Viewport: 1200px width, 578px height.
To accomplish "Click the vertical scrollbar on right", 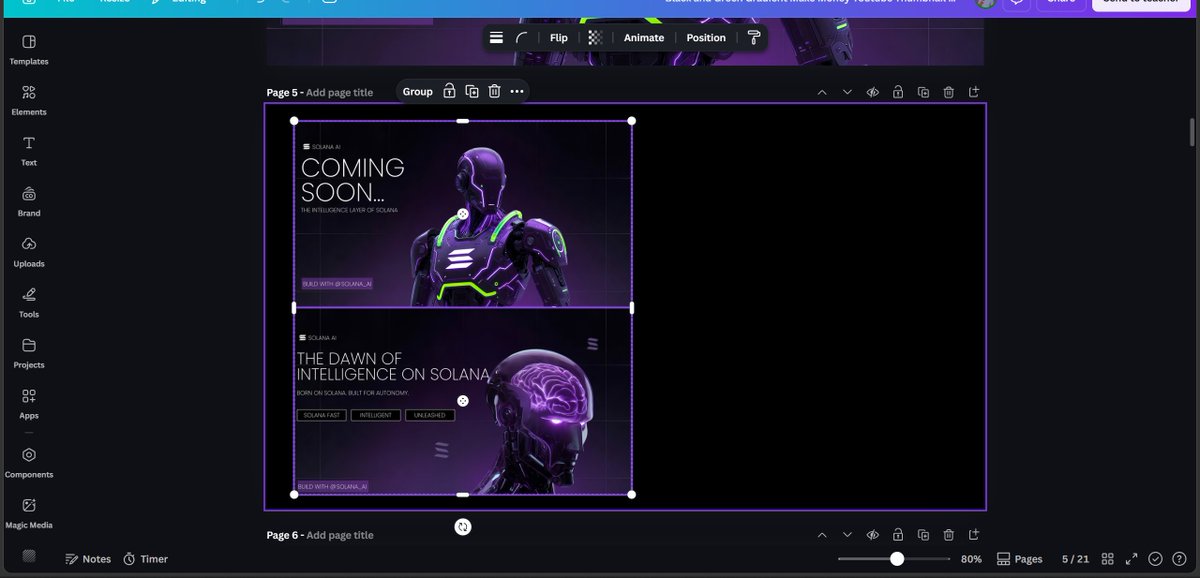I will (1191, 131).
